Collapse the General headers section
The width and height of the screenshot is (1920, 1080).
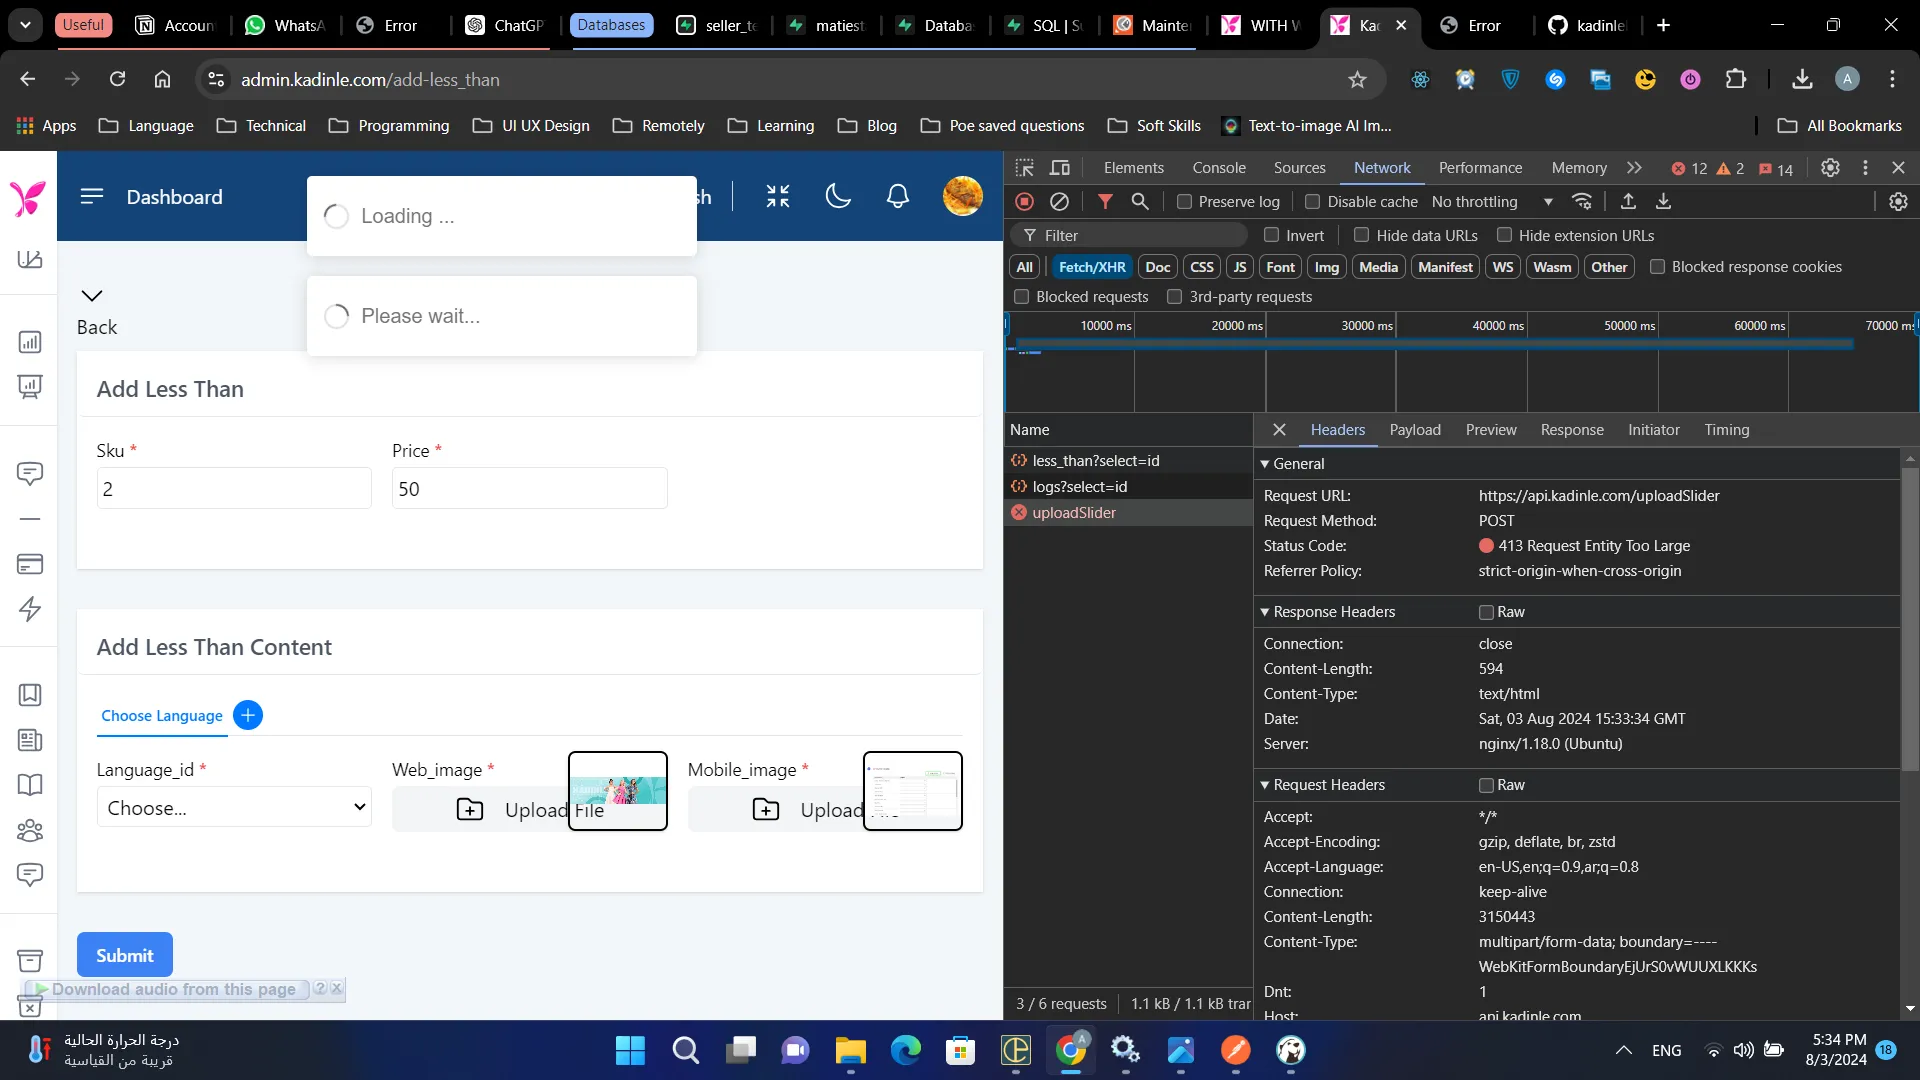point(1265,464)
